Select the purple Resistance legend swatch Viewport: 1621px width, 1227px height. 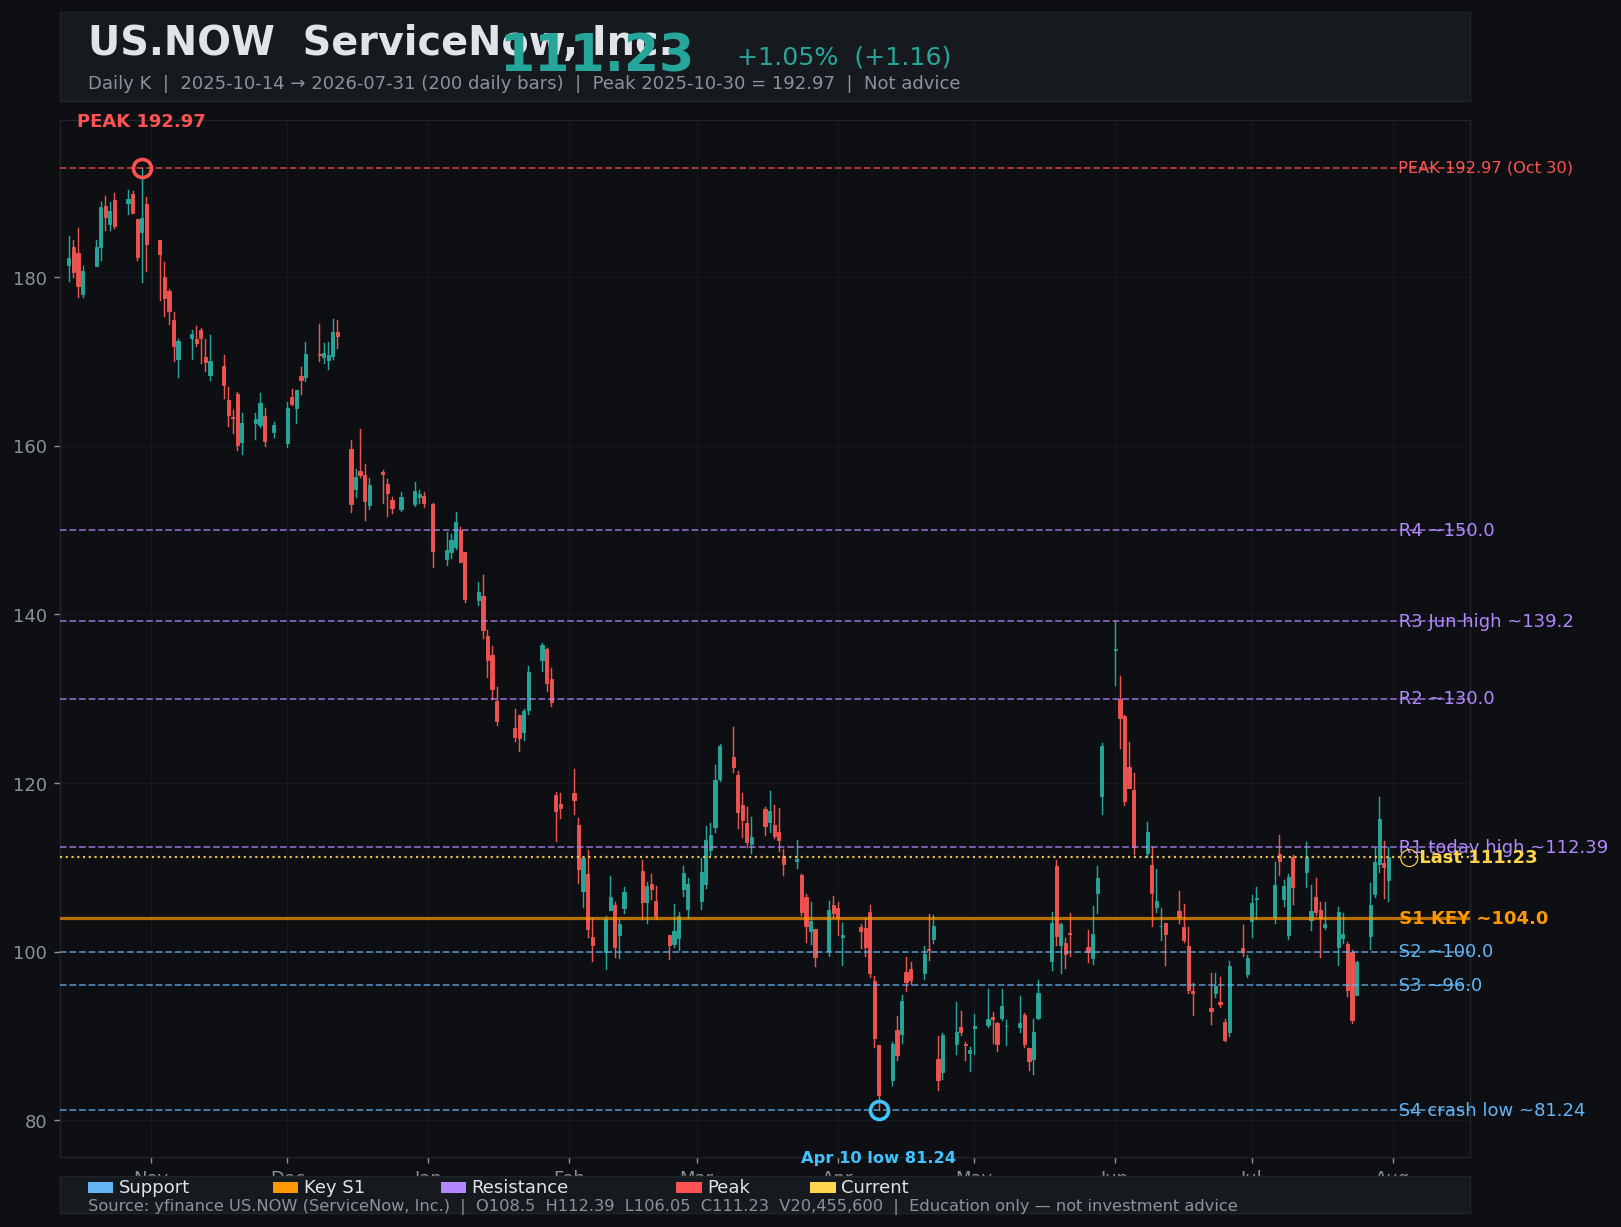coord(453,1187)
